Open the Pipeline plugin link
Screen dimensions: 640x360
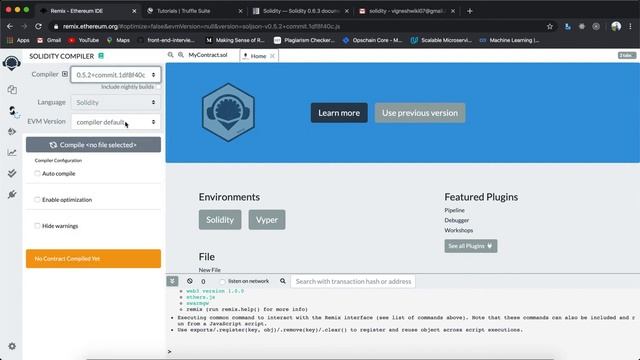454,210
